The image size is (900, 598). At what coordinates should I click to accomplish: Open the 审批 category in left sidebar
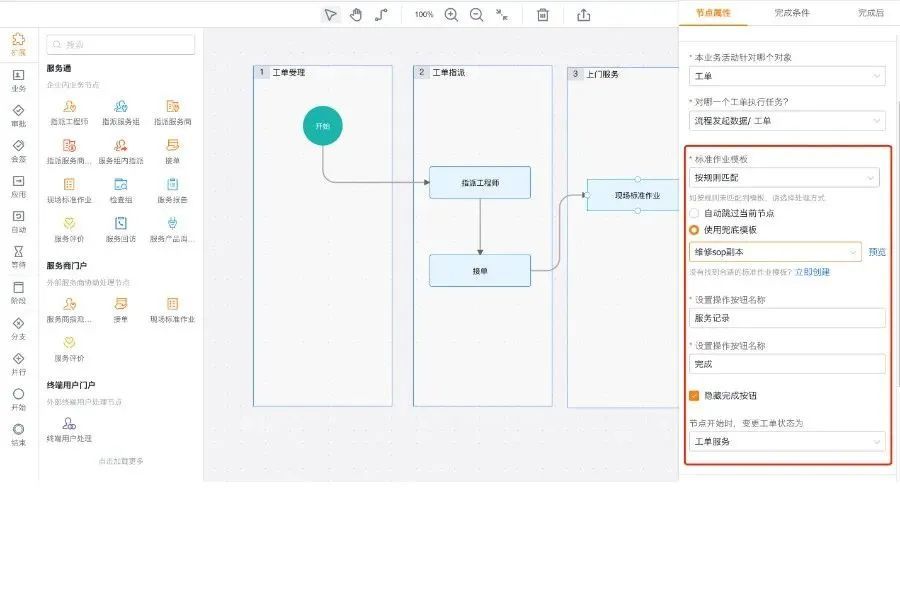(18, 115)
